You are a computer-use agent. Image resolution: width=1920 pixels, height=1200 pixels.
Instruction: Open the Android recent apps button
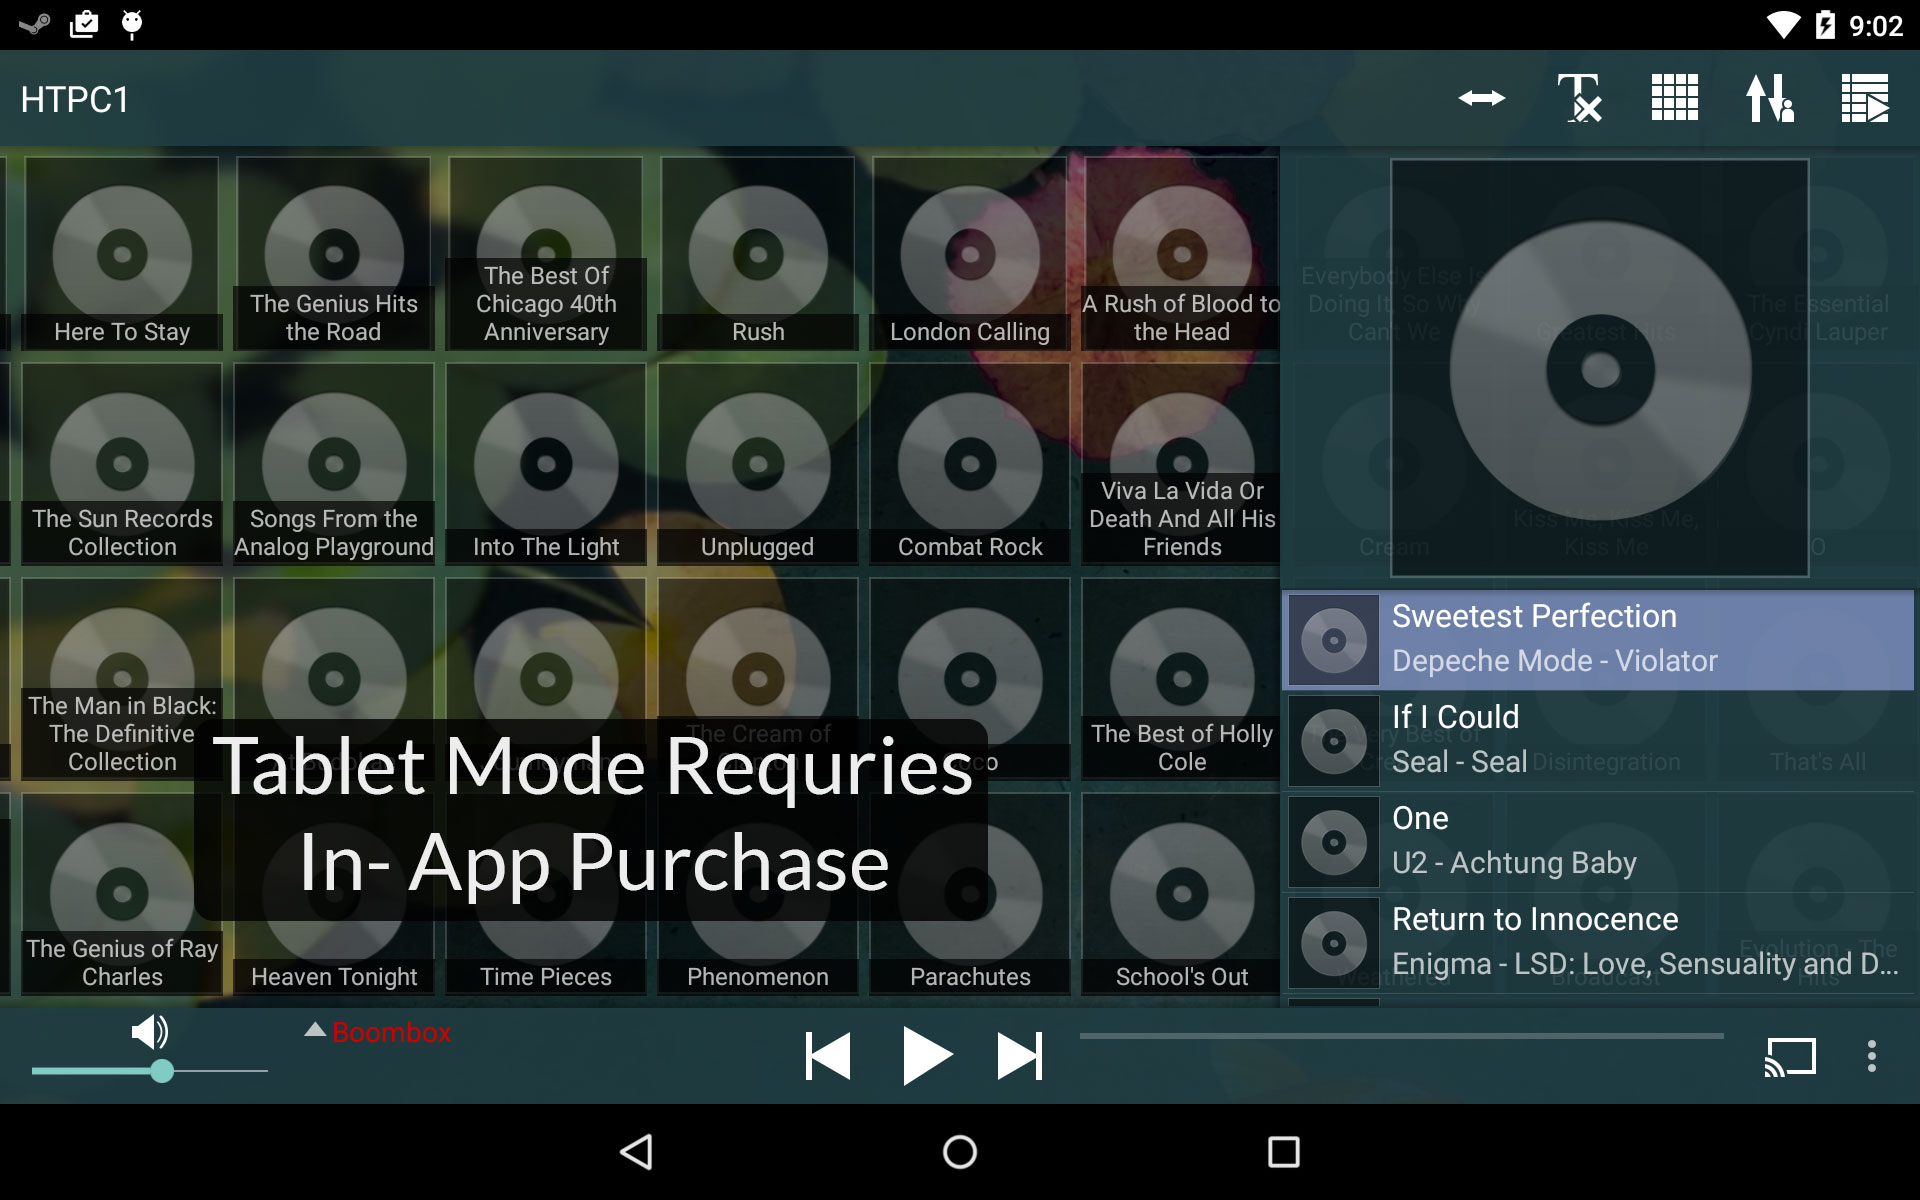[x=1283, y=1152]
